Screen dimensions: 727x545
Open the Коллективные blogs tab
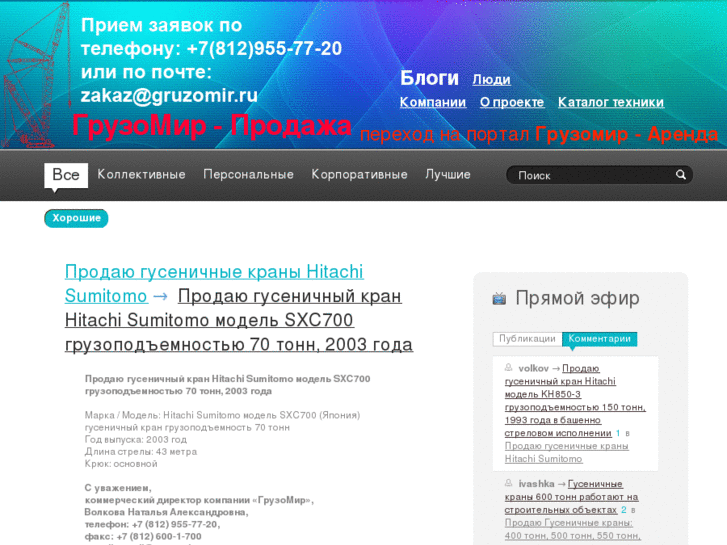[x=141, y=174]
